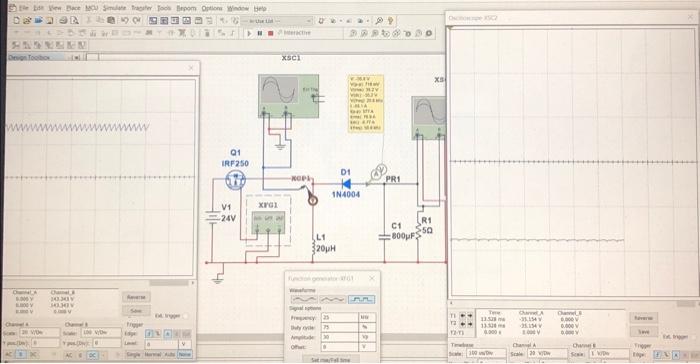Set left oscilloscope trigger mode to None
This screenshot has width=700, height=364.
pos(185,355)
